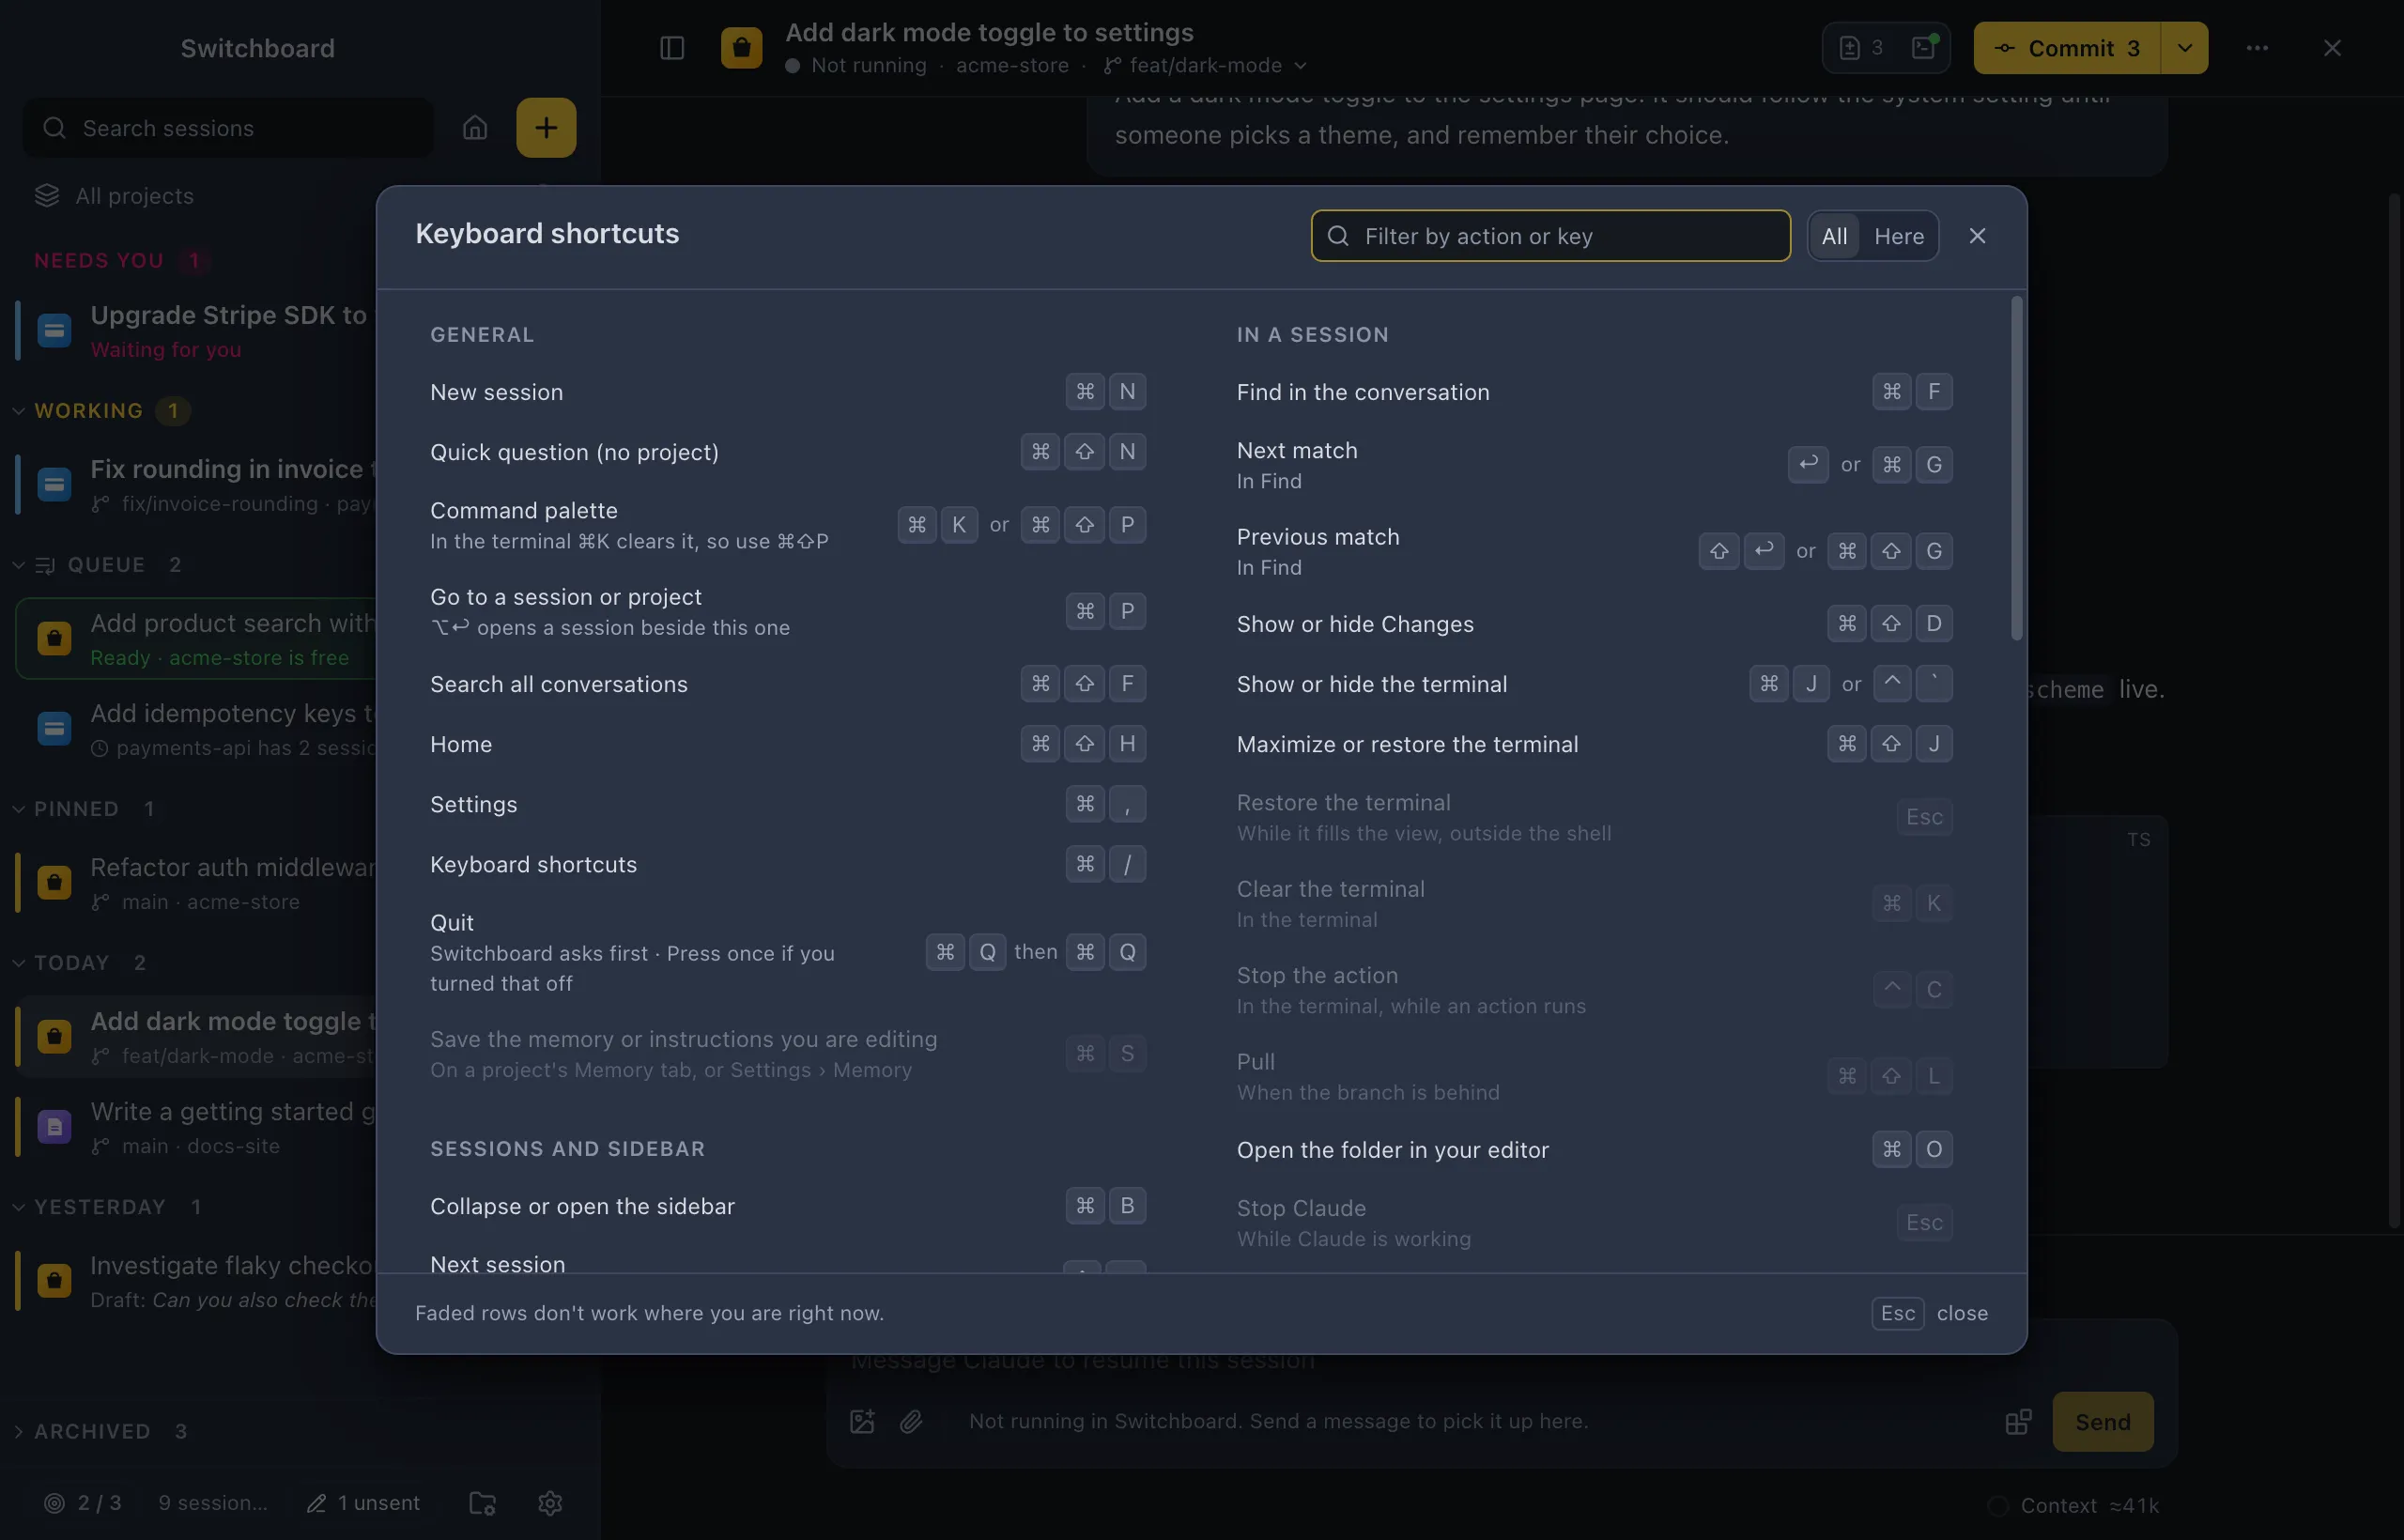2404x1540 pixels.
Task: Click the paperclip attach icon
Action: 911,1421
